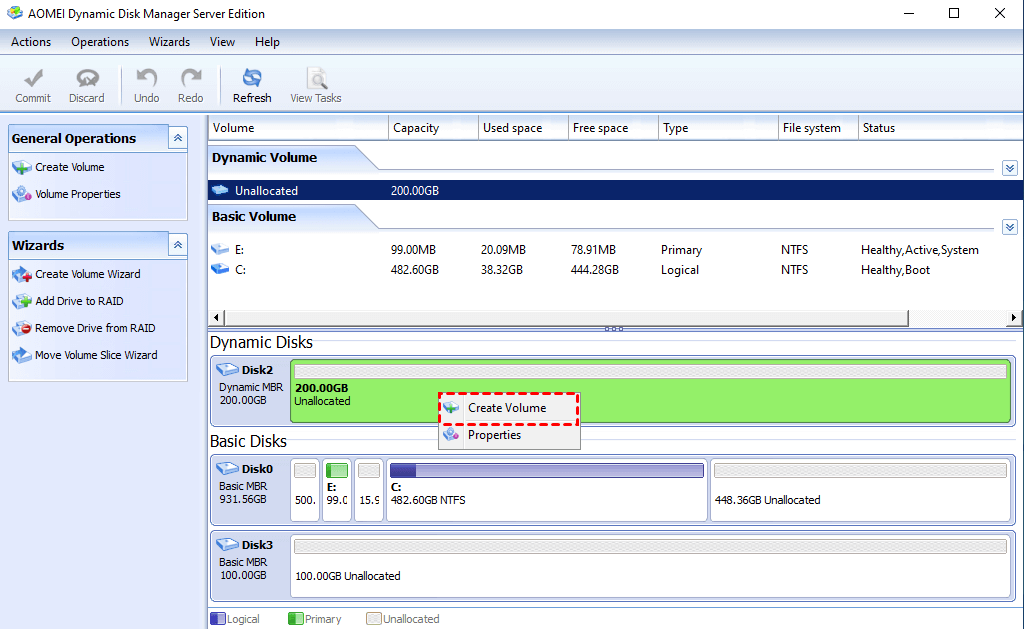This screenshot has width=1024, height=629.
Task: Collapse the Dynamic Volume group
Action: click(1010, 168)
